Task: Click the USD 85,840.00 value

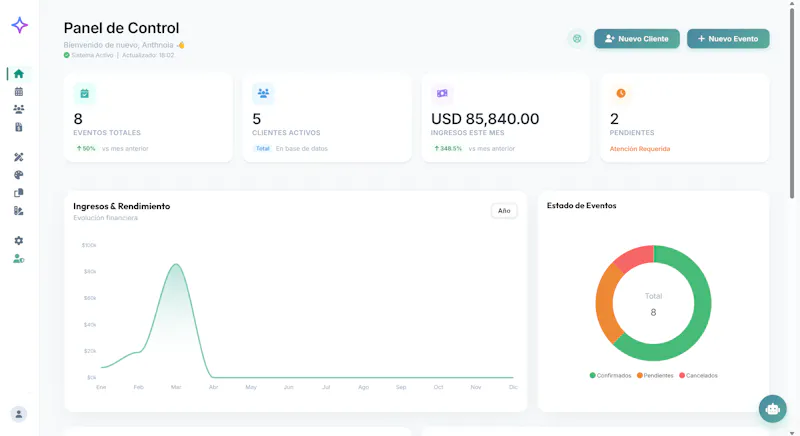Action: coord(485,119)
